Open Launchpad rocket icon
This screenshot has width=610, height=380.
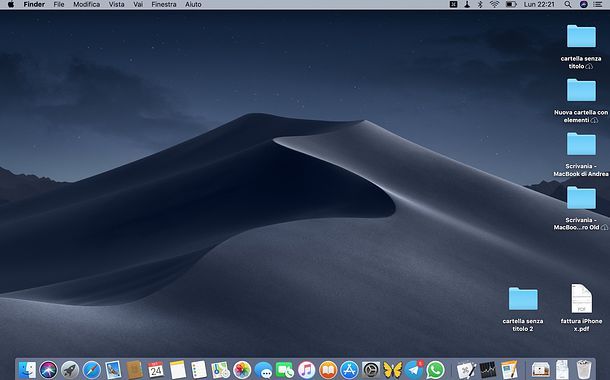70,369
